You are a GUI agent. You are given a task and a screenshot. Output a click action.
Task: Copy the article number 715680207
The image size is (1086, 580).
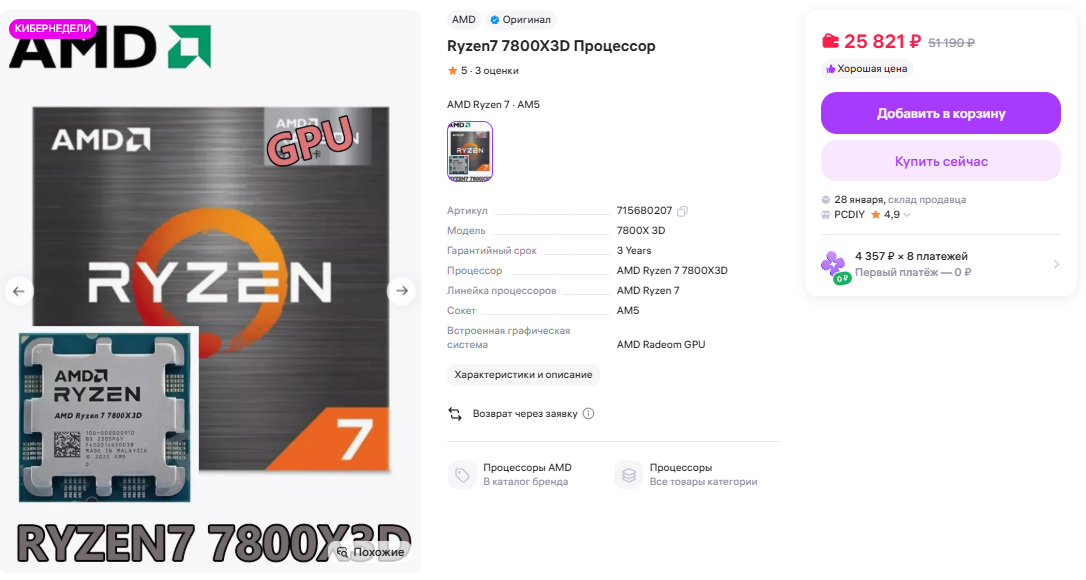682,211
